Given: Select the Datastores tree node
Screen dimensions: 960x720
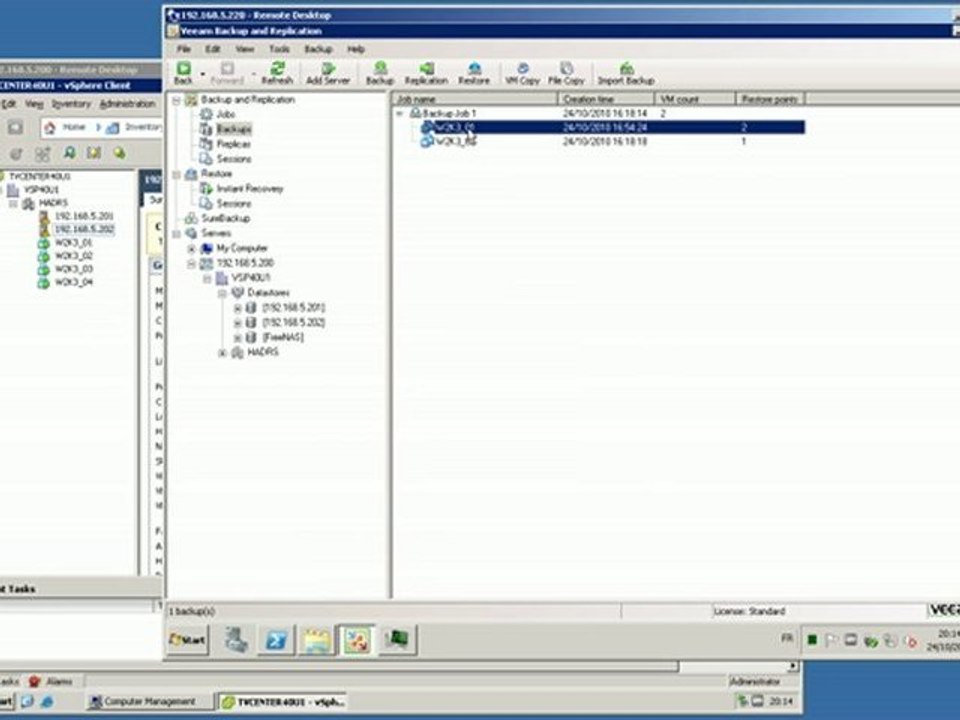Looking at the screenshot, I should (x=268, y=293).
